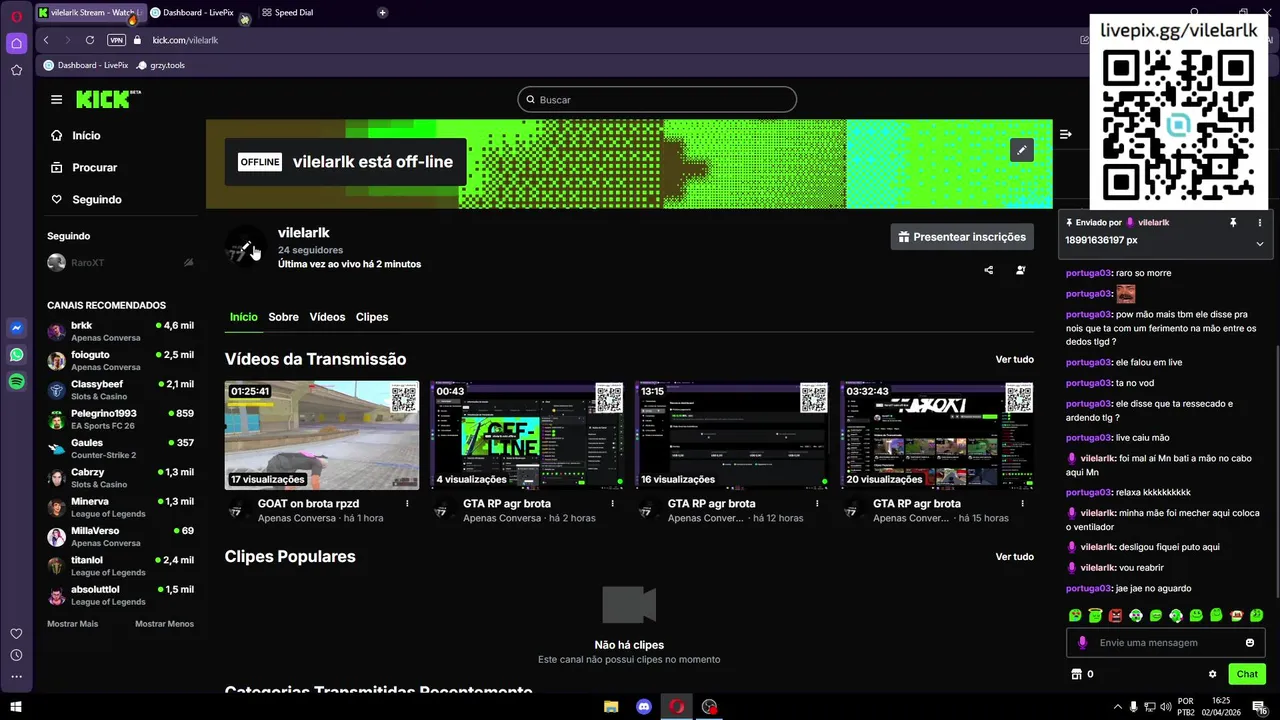Open options for GOAT on brota rpzd video

(x=407, y=504)
